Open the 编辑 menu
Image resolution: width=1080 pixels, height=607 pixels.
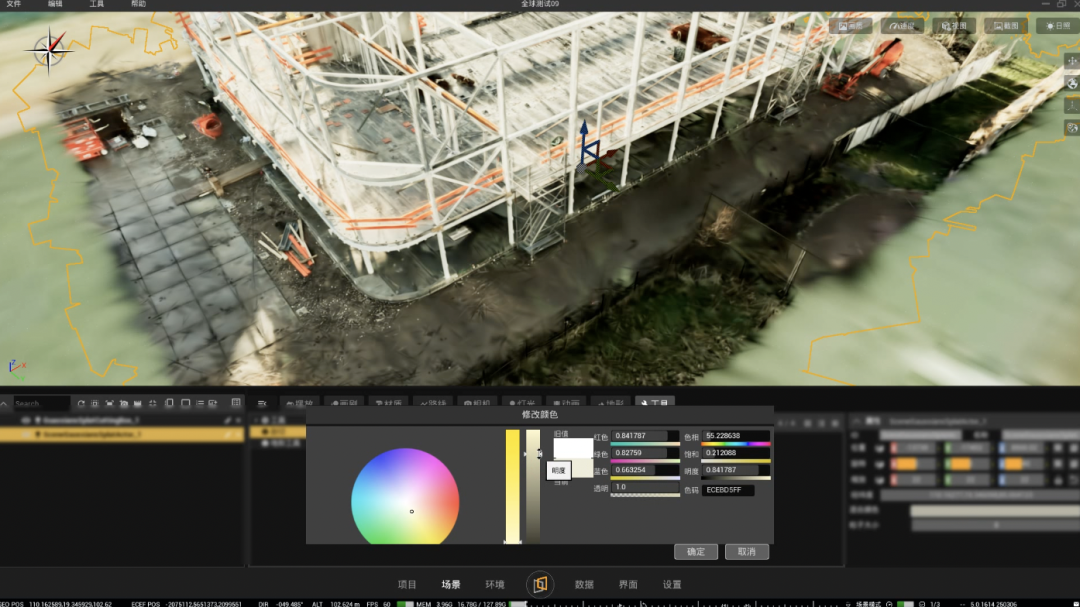(x=55, y=4)
